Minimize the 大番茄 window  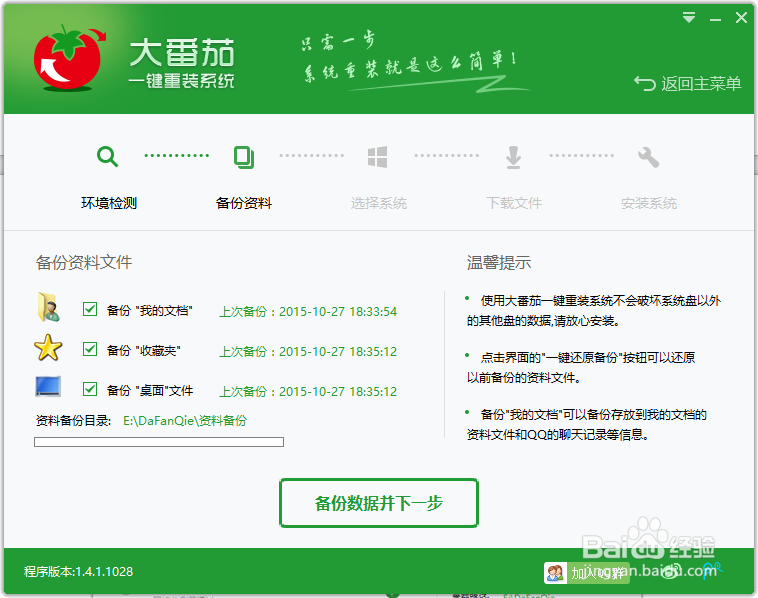715,20
